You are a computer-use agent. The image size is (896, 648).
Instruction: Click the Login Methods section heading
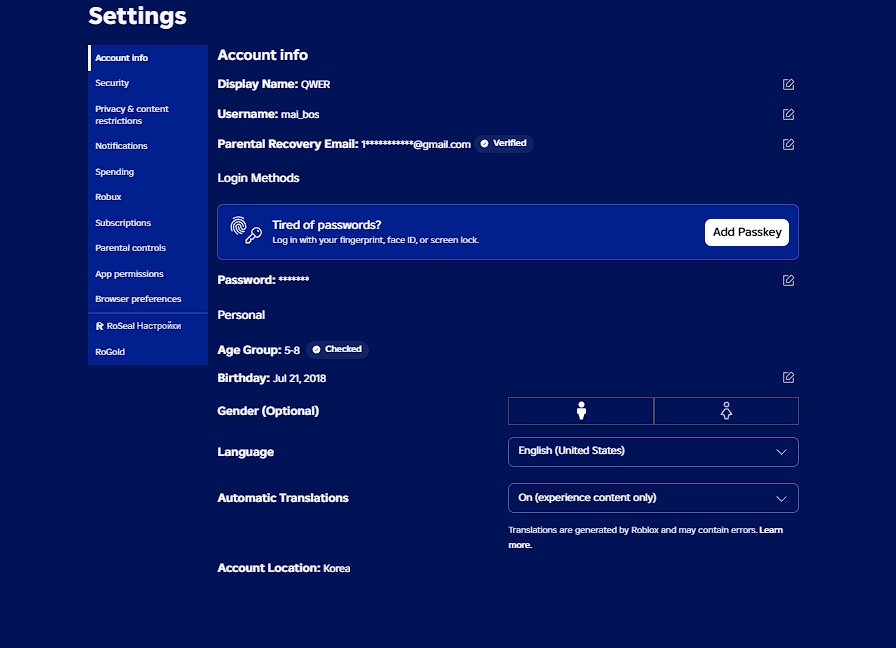point(258,178)
